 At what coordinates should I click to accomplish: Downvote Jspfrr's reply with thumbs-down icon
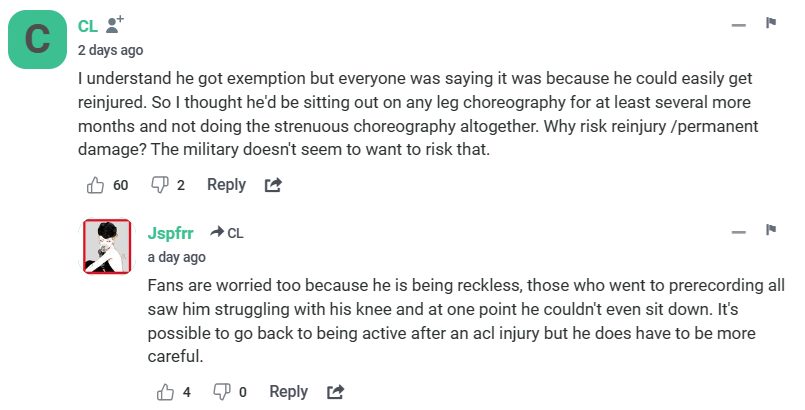click(222, 392)
